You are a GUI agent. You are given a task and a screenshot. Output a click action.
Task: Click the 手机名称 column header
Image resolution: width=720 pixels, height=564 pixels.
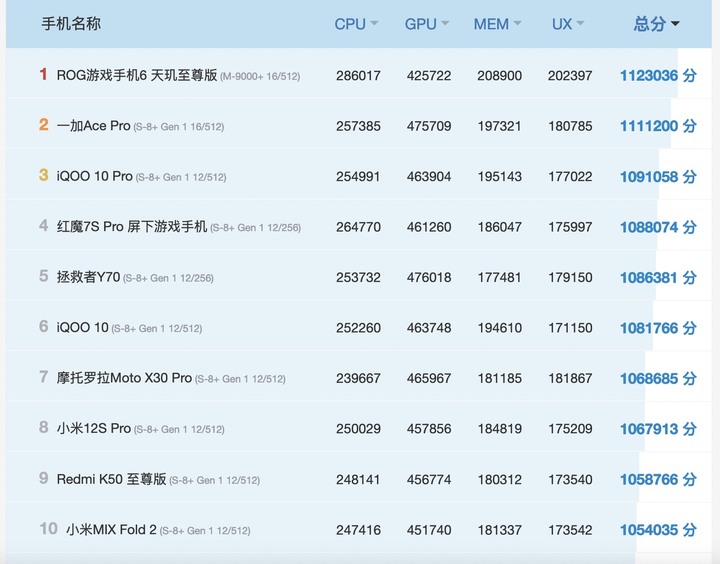[x=71, y=24]
